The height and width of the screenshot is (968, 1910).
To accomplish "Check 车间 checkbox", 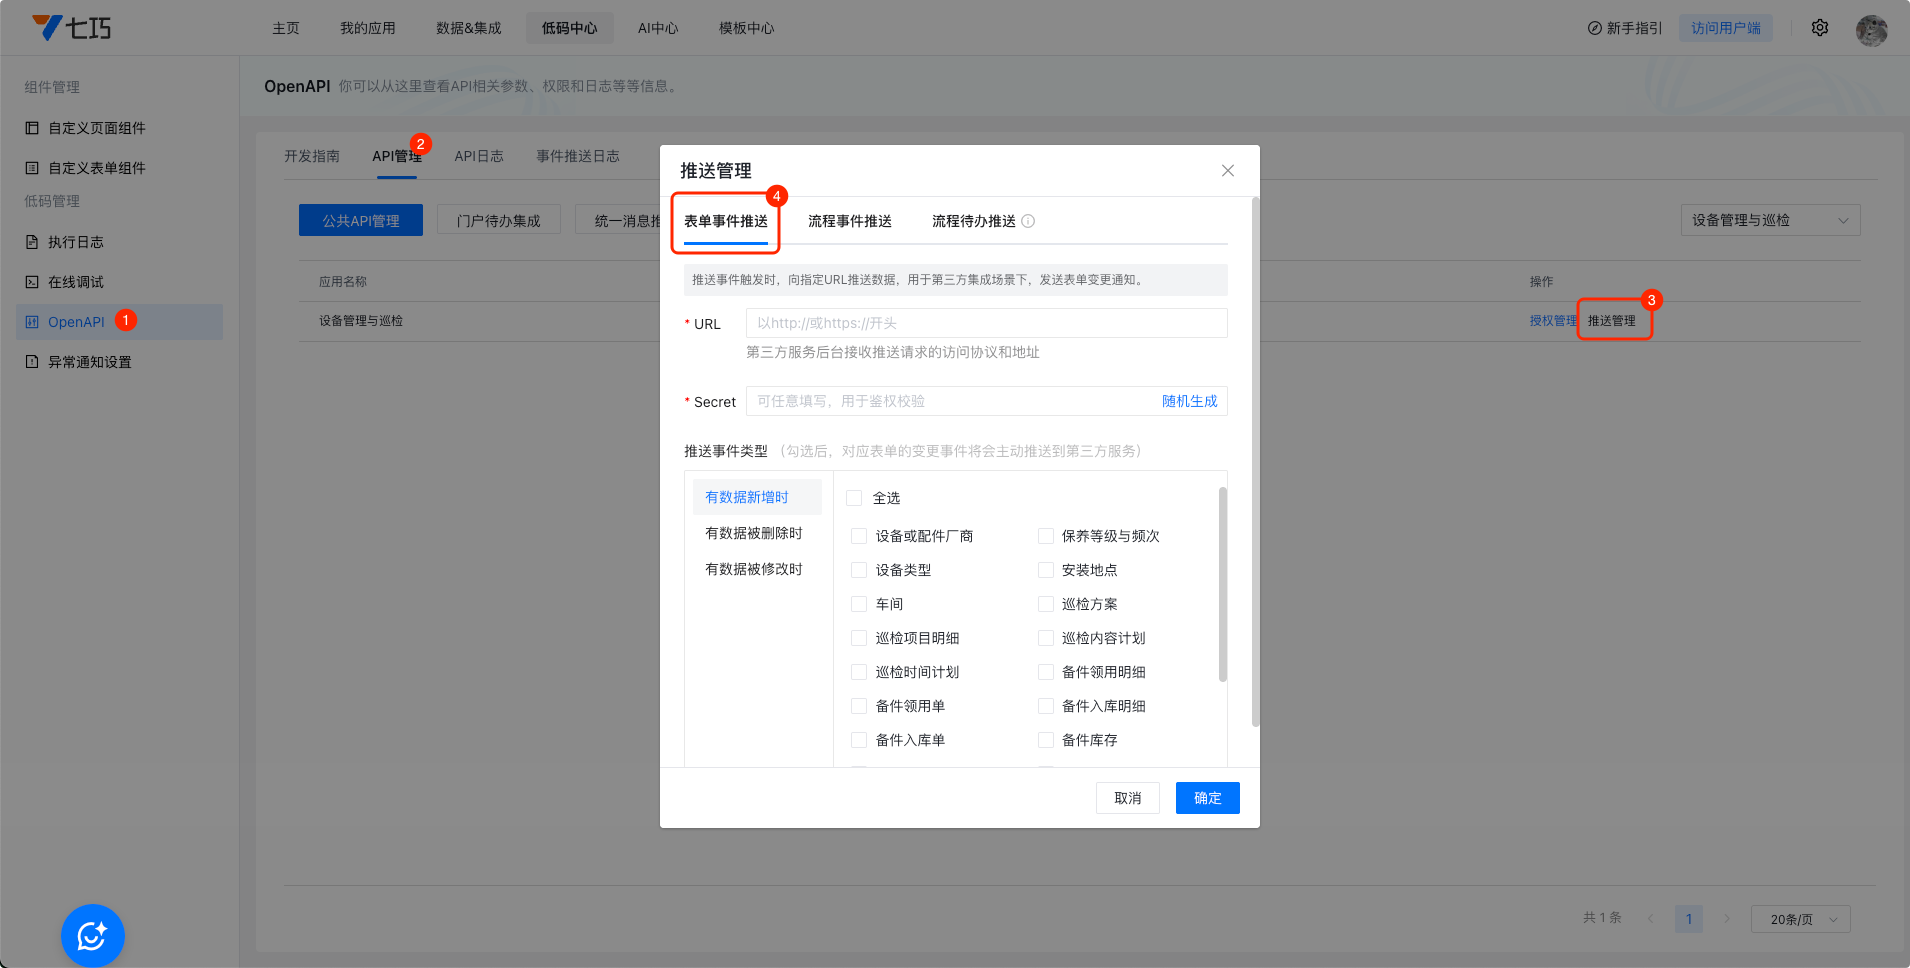I will pos(859,604).
